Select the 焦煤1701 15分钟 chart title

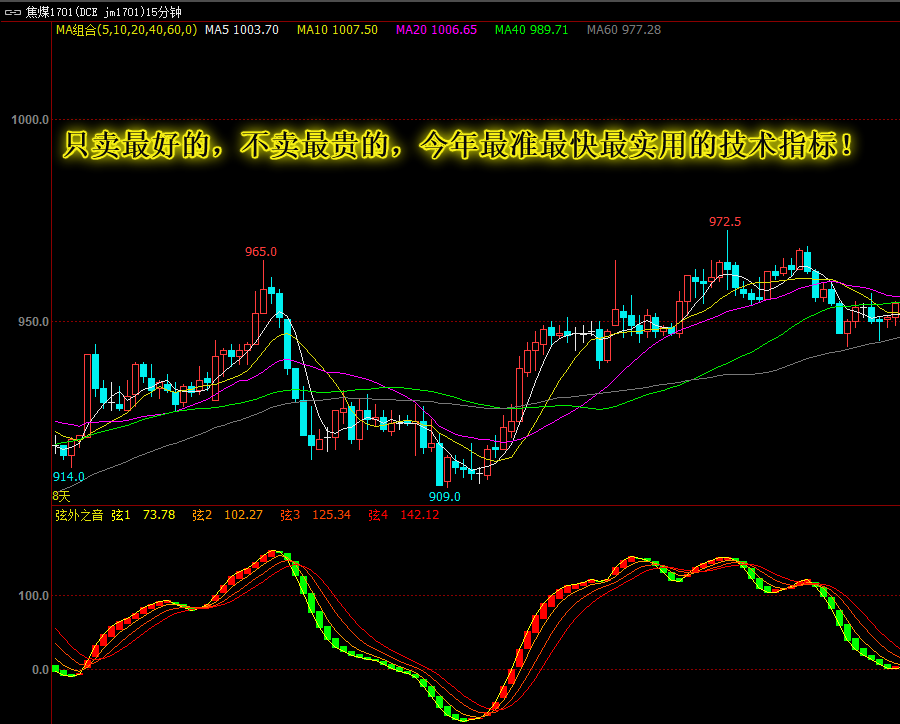(103, 12)
